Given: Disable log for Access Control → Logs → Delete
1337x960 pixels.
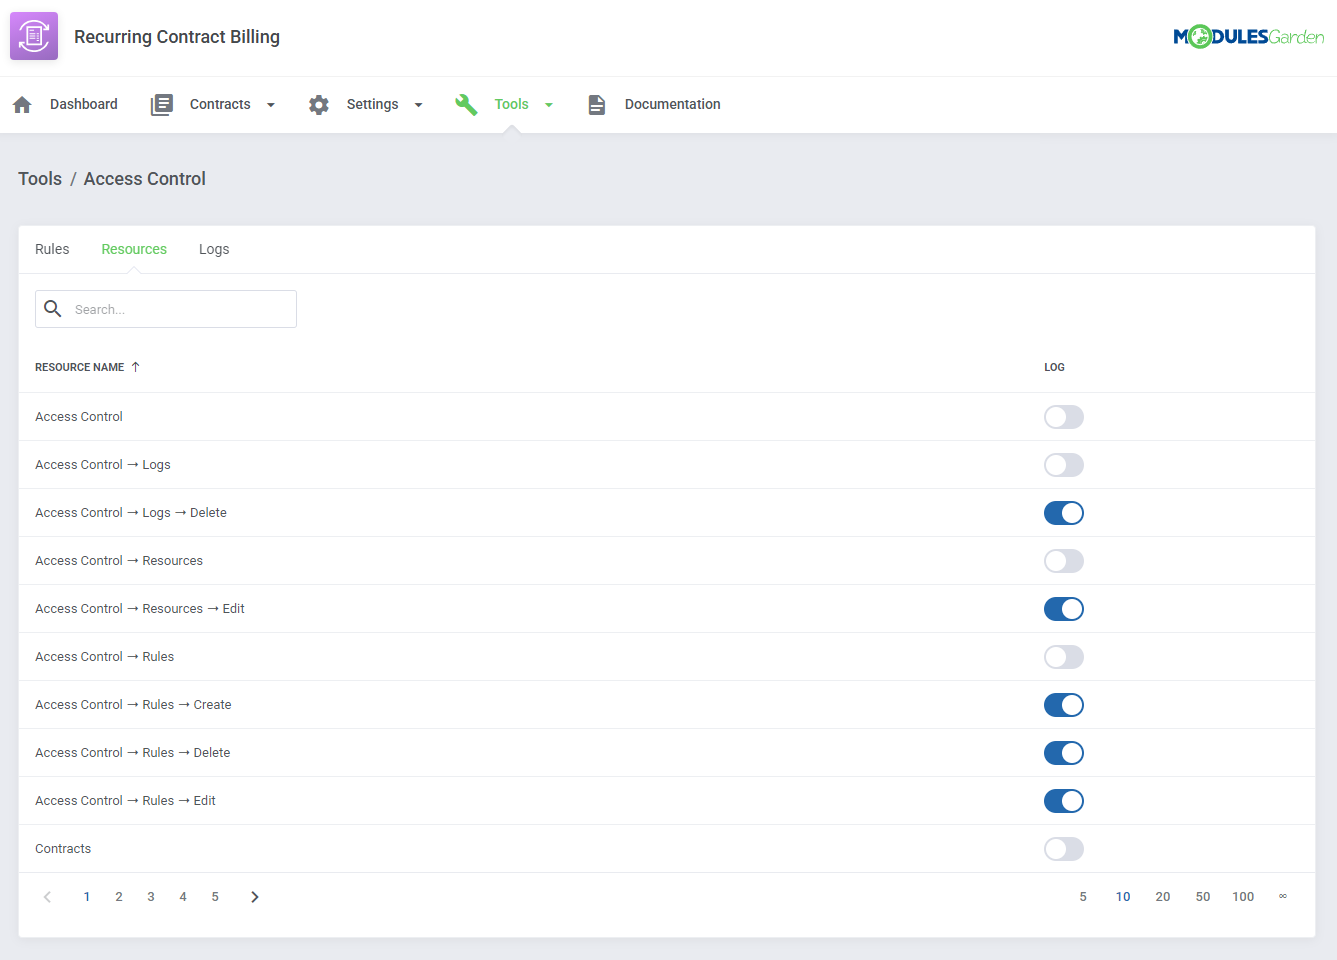Looking at the screenshot, I should click(1064, 513).
